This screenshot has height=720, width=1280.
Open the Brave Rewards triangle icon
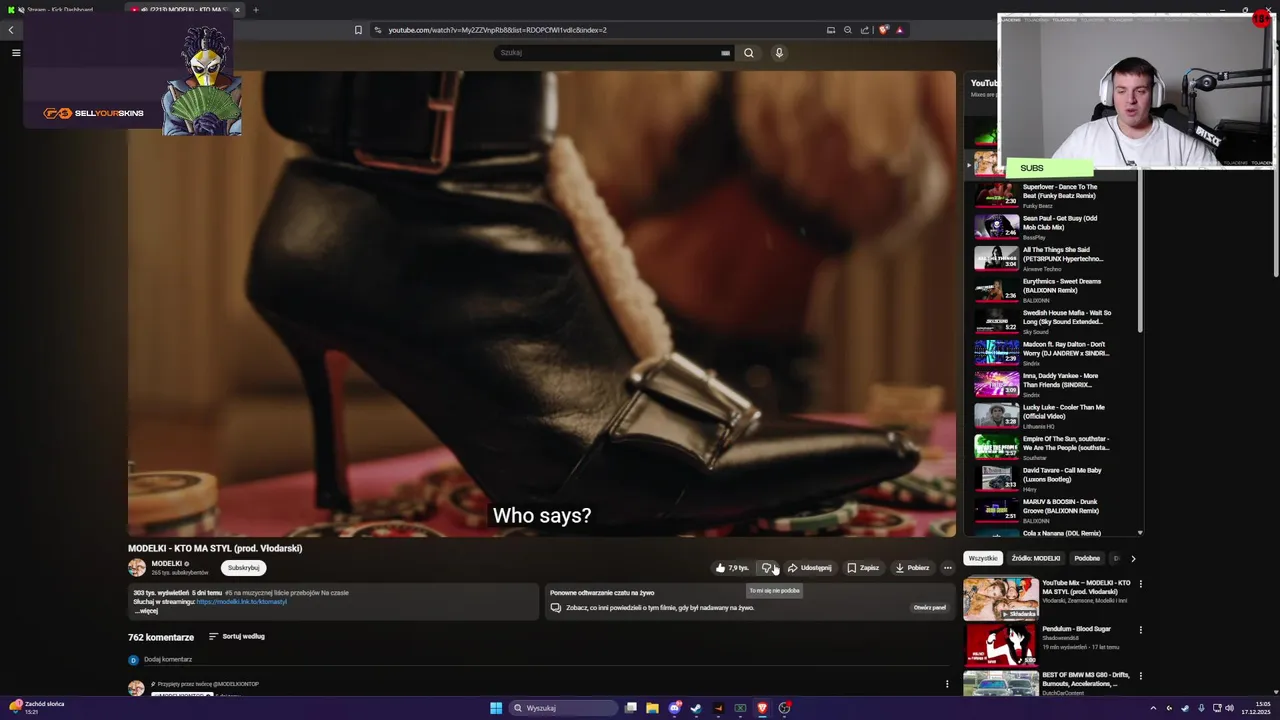899,30
